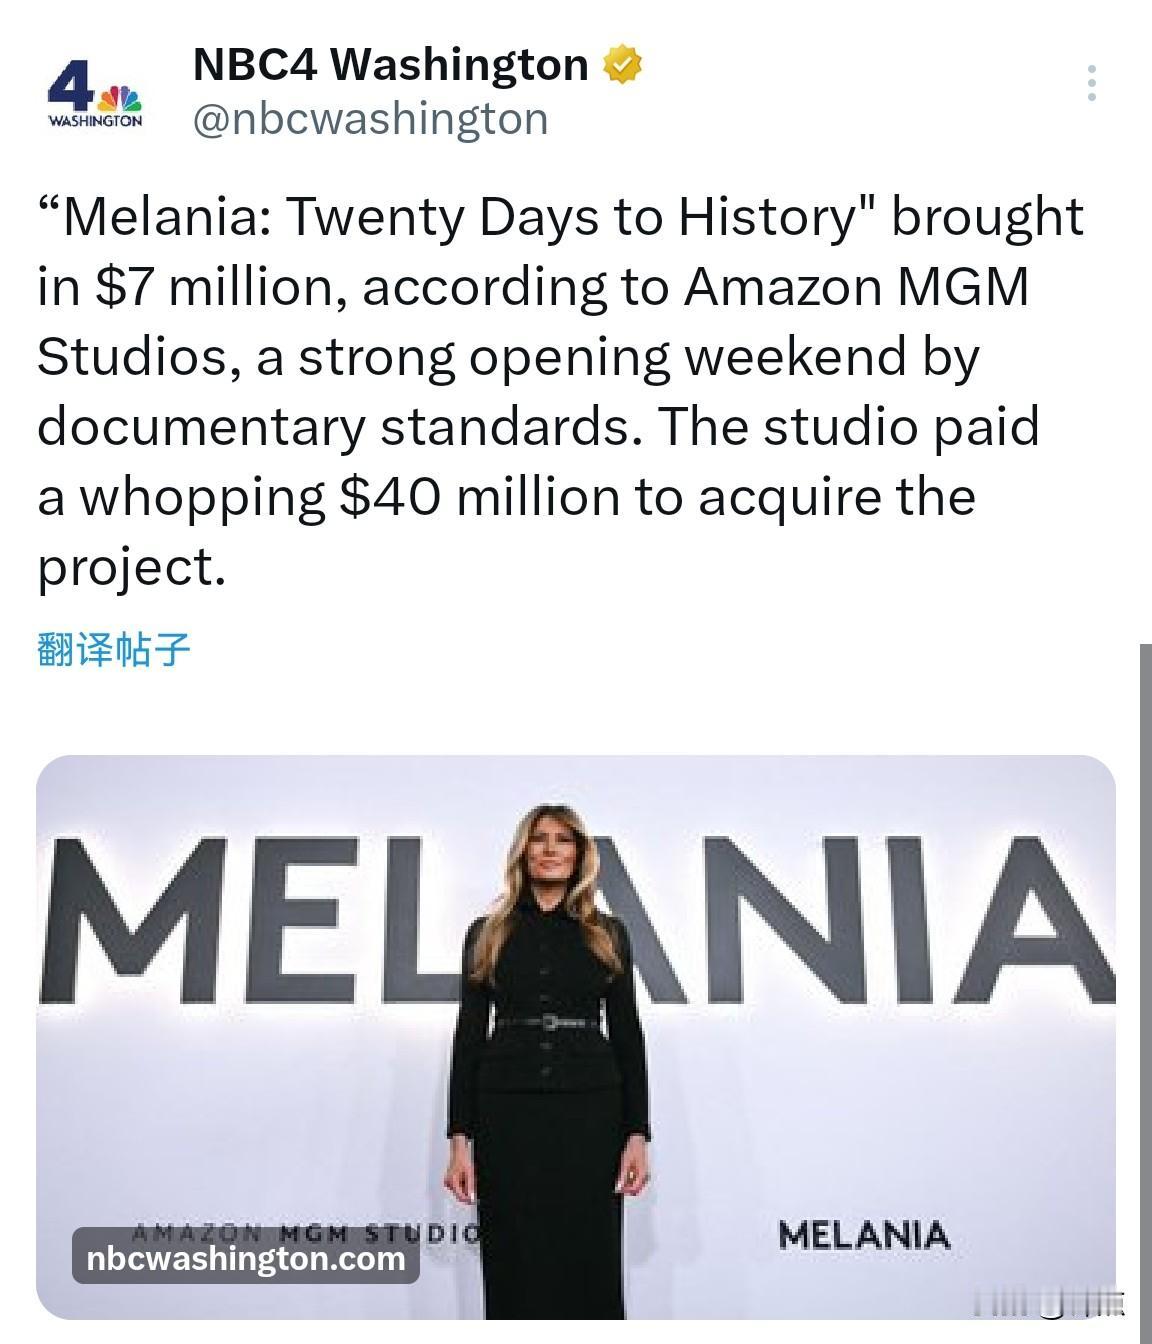Open the NBC4 Washington profile avatar
The height and width of the screenshot is (1344, 1152).
click(x=95, y=93)
